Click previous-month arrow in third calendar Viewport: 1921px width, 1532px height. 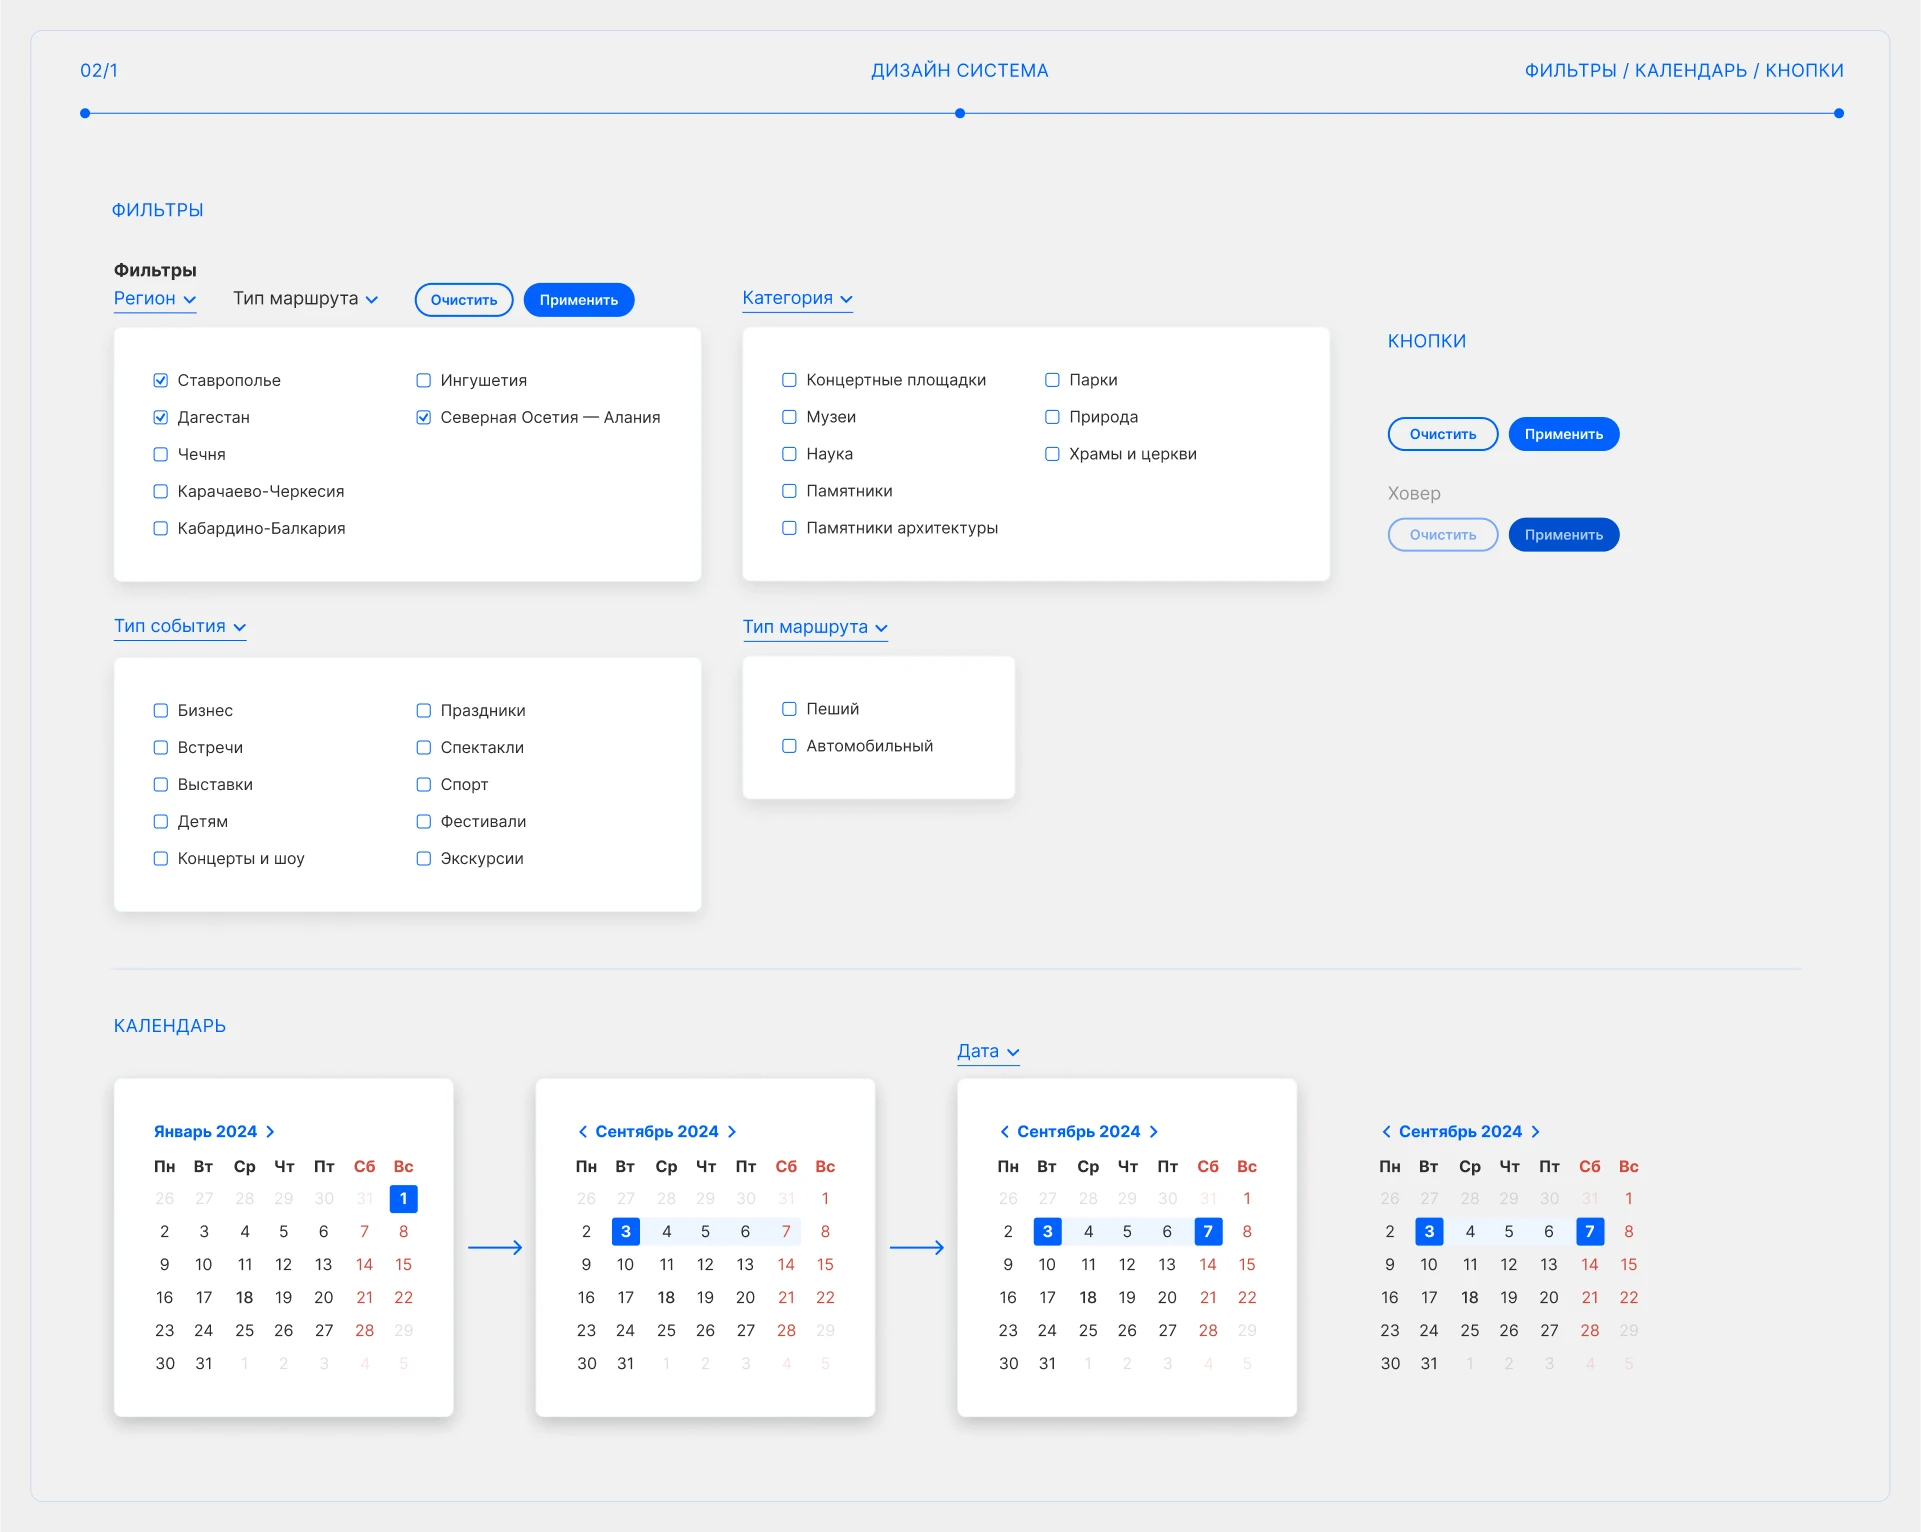(1005, 1132)
